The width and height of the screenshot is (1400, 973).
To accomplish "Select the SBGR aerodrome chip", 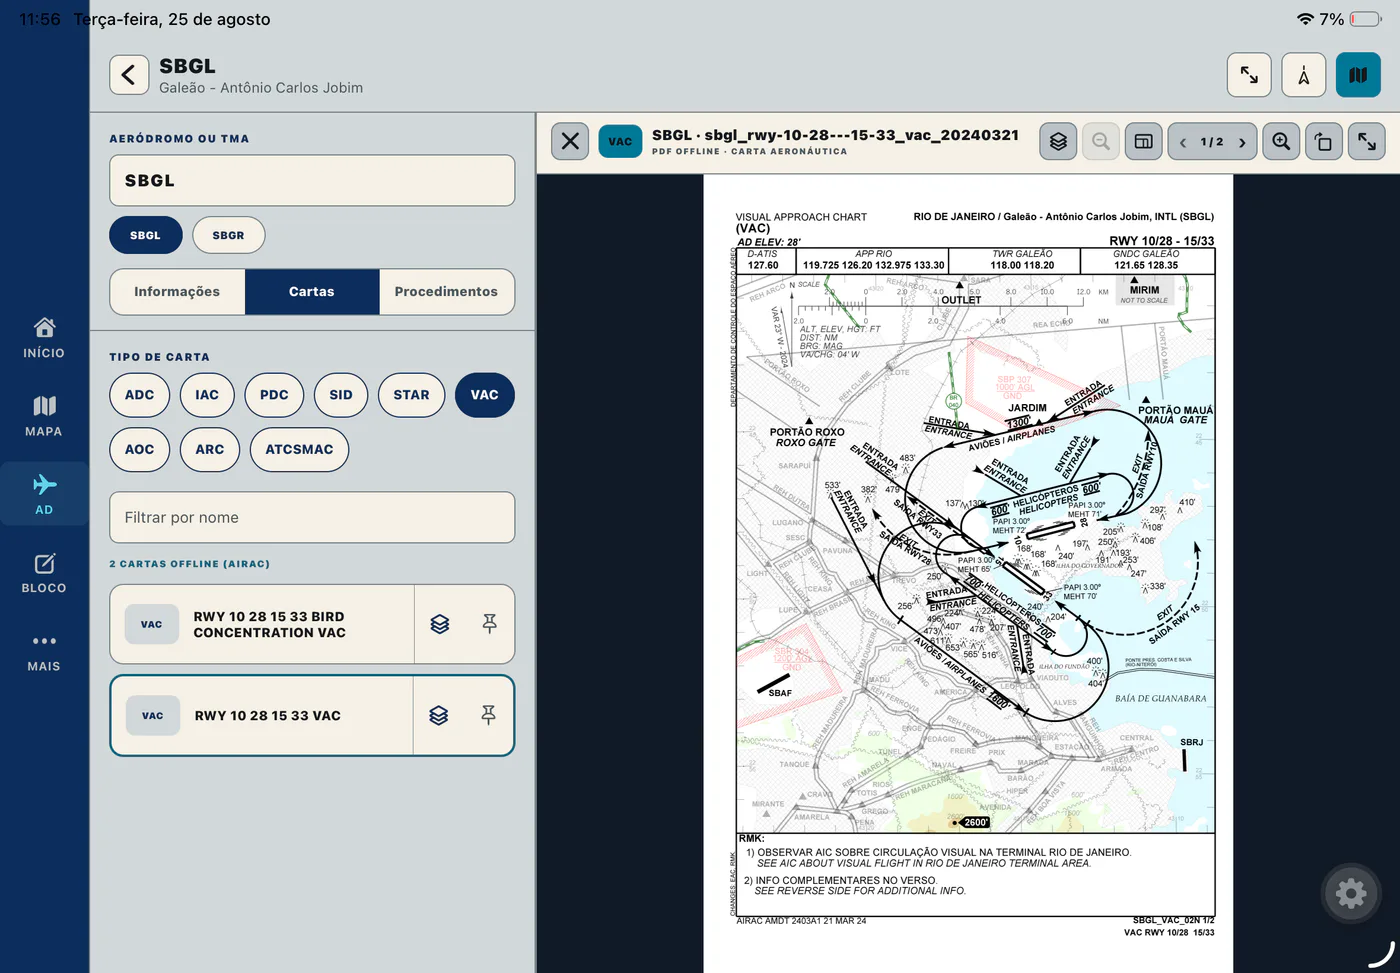I will [x=229, y=235].
